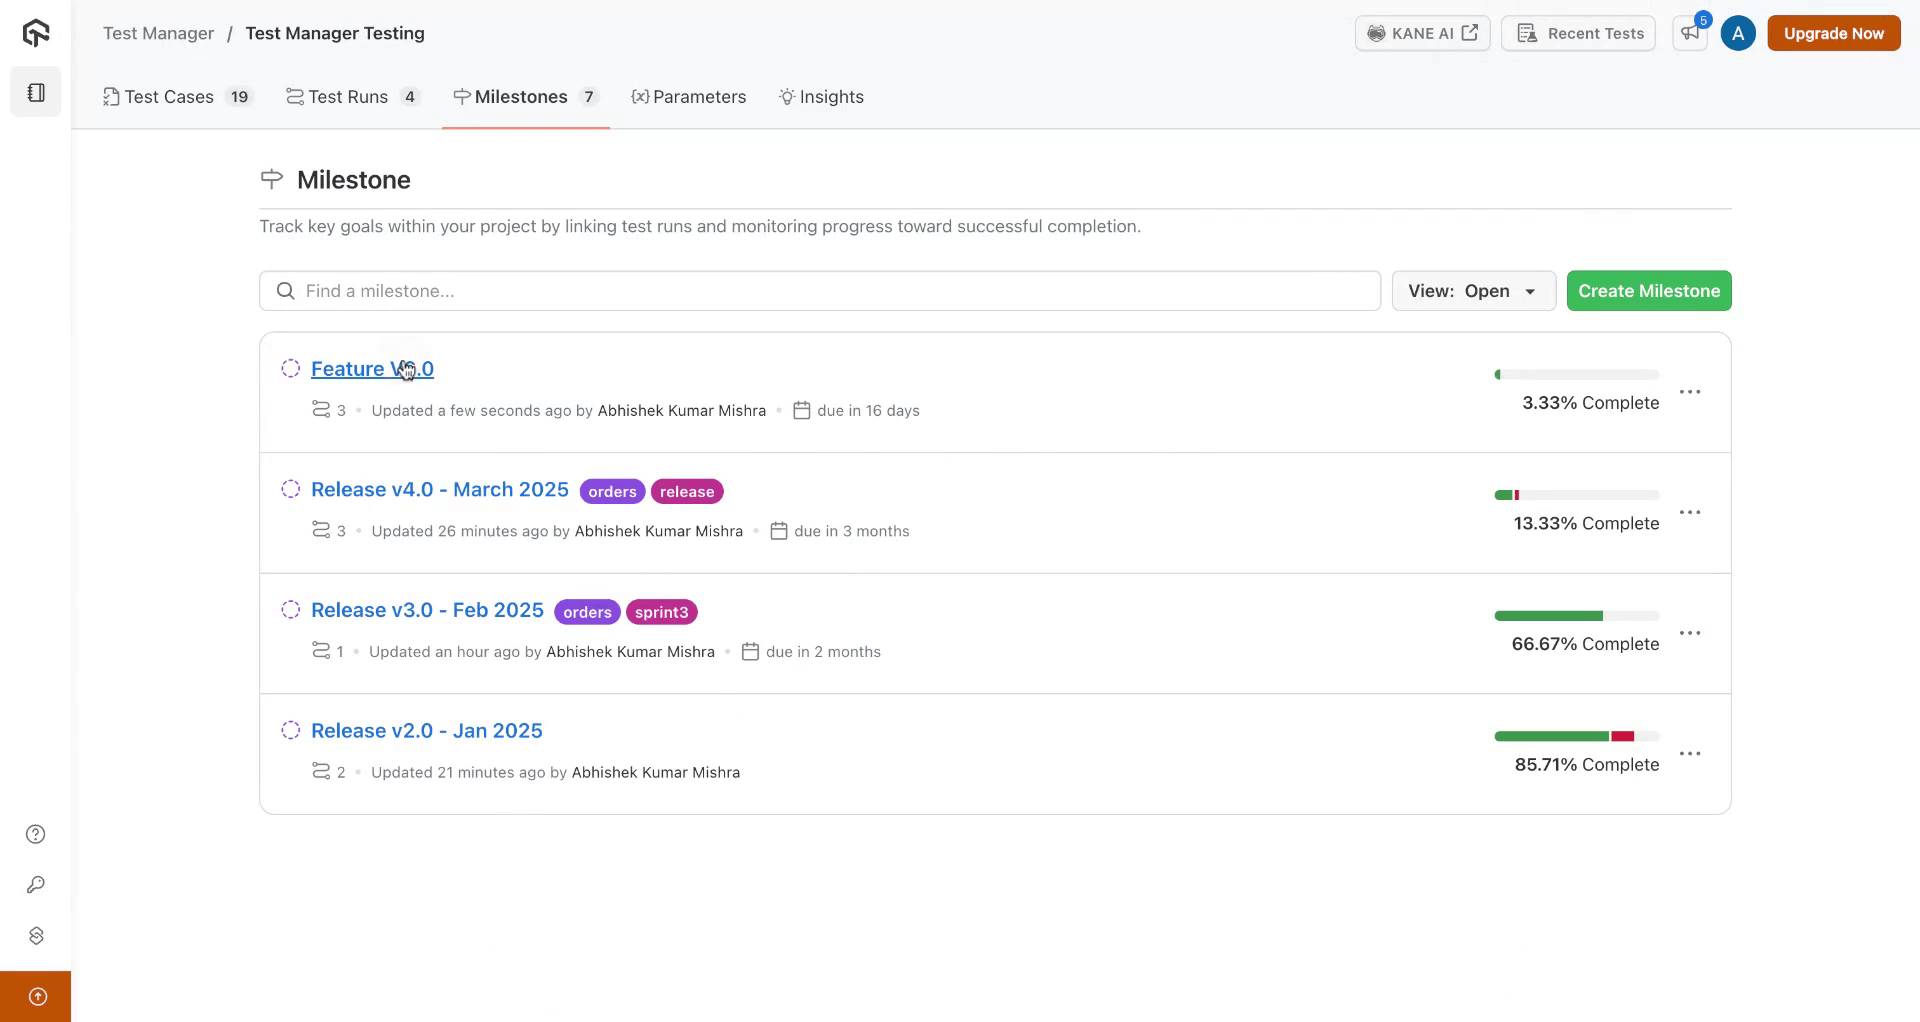Click the orange upload arrow icon
Screen dimensions: 1920x1022
pyautogui.click(x=37, y=996)
